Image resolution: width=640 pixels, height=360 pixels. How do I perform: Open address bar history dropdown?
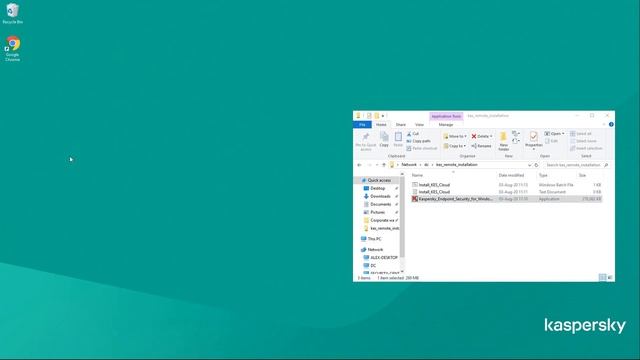click(529, 165)
